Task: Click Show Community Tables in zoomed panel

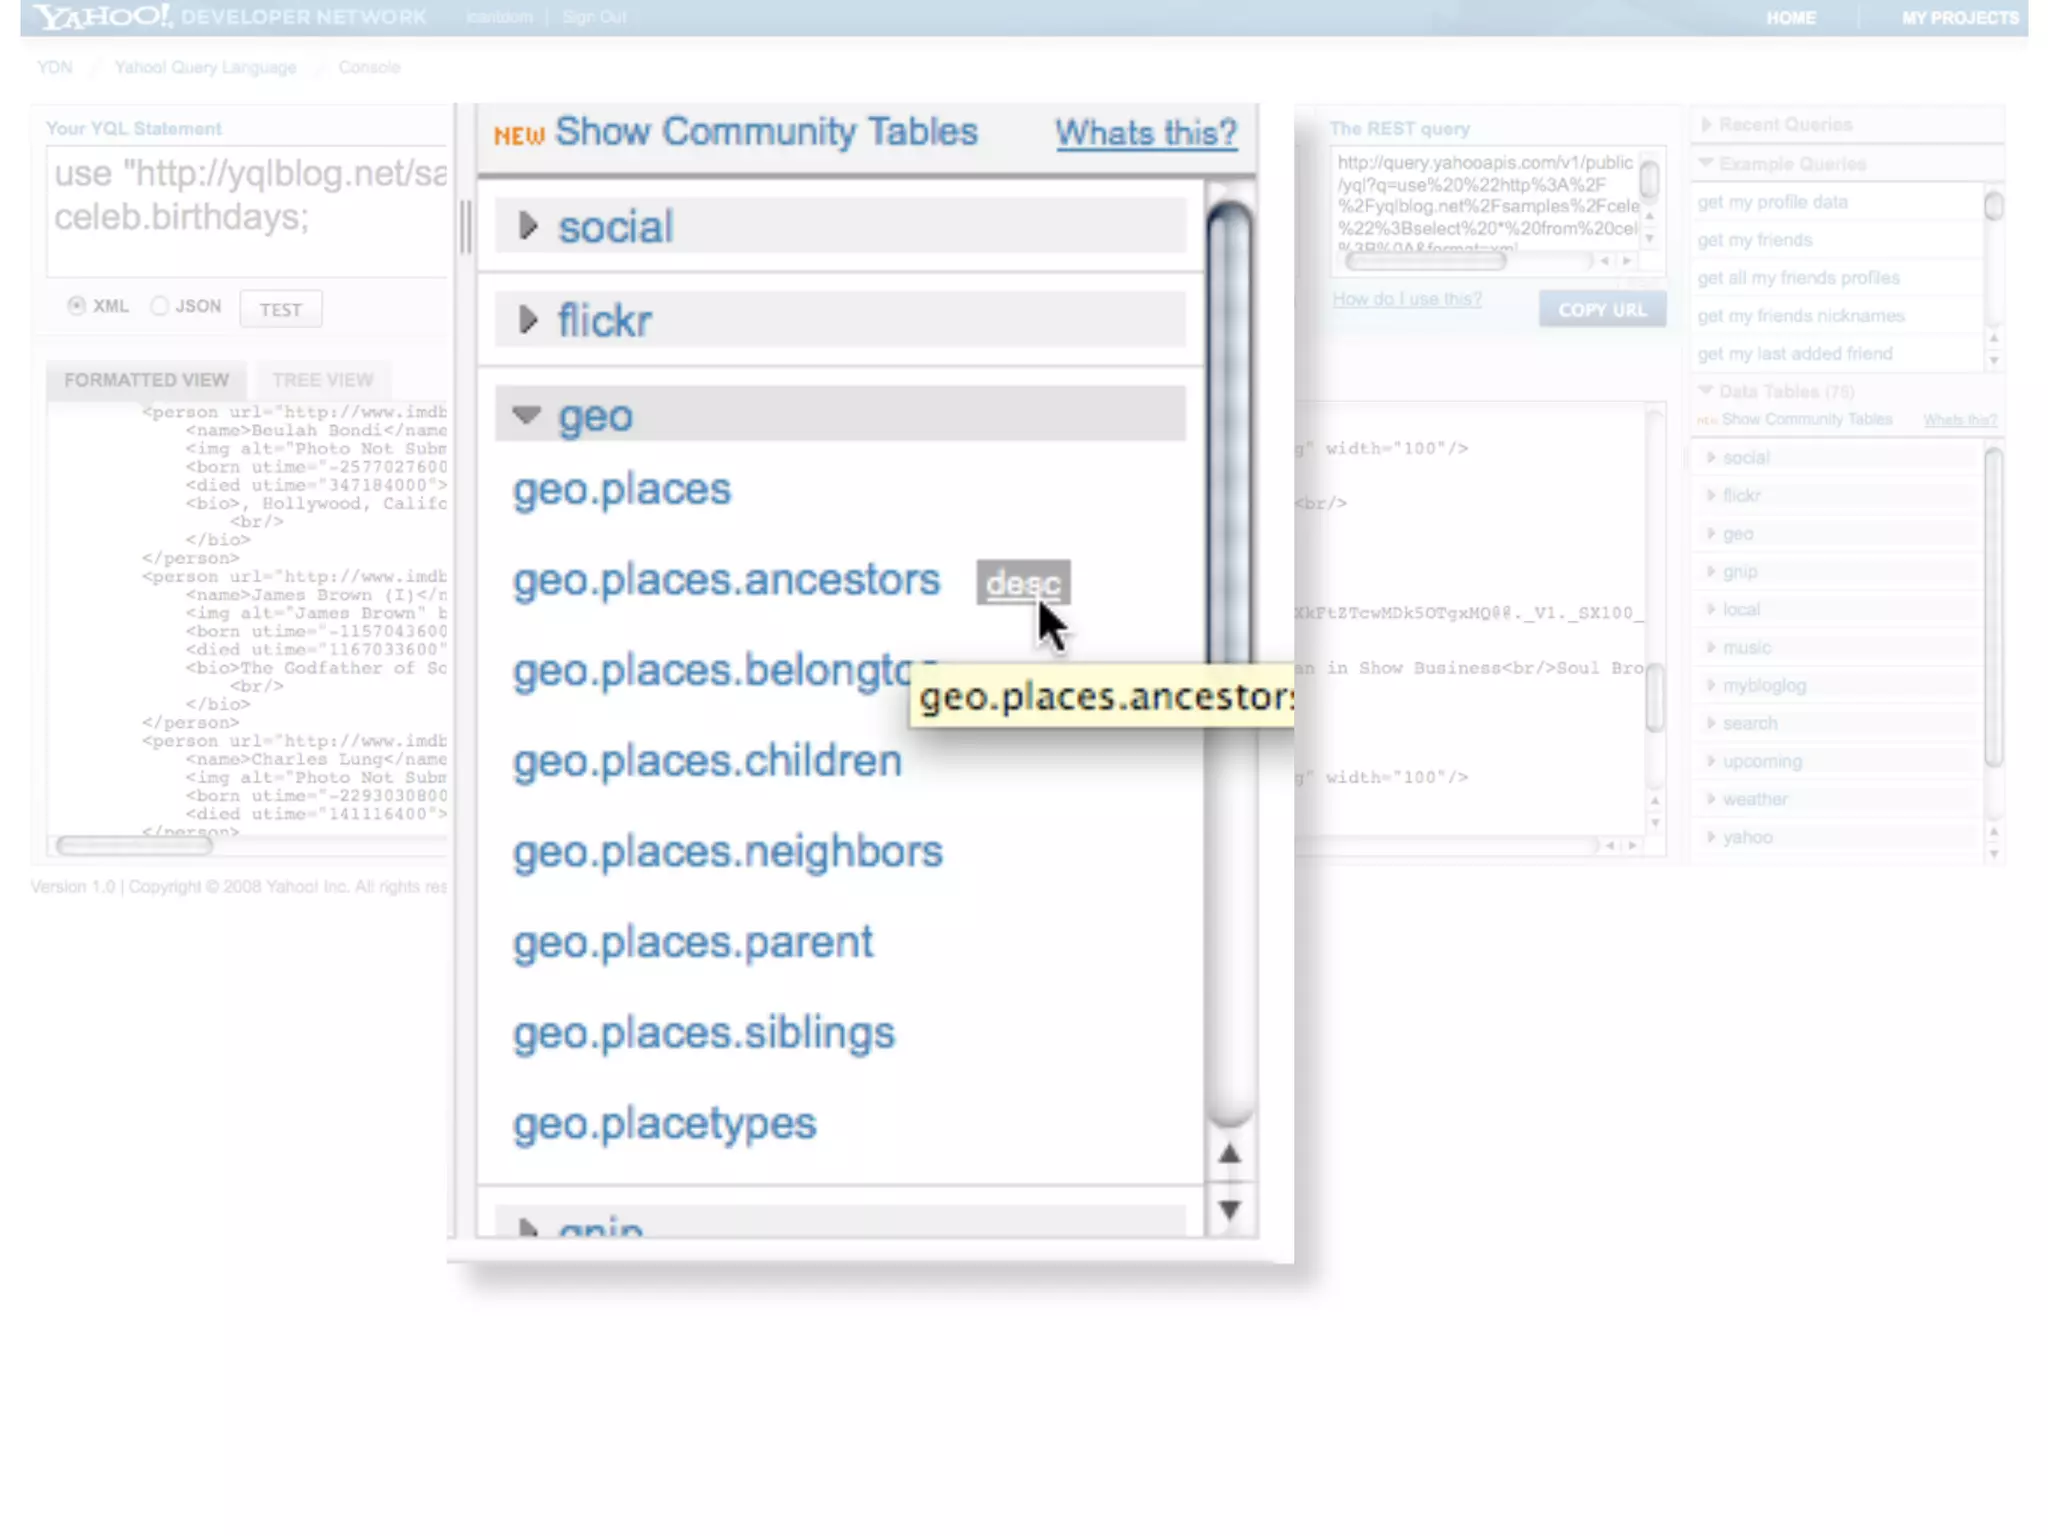Action: click(766, 132)
